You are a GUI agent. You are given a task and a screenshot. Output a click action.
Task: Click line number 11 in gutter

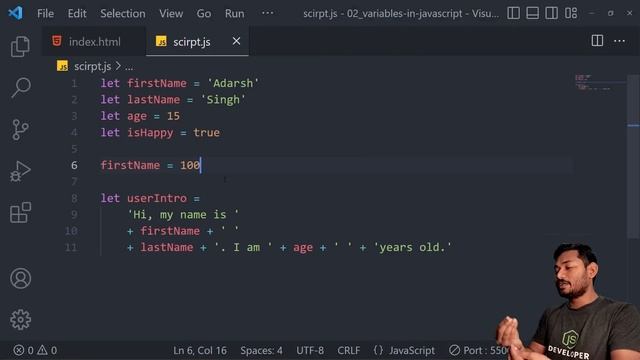pos(71,247)
